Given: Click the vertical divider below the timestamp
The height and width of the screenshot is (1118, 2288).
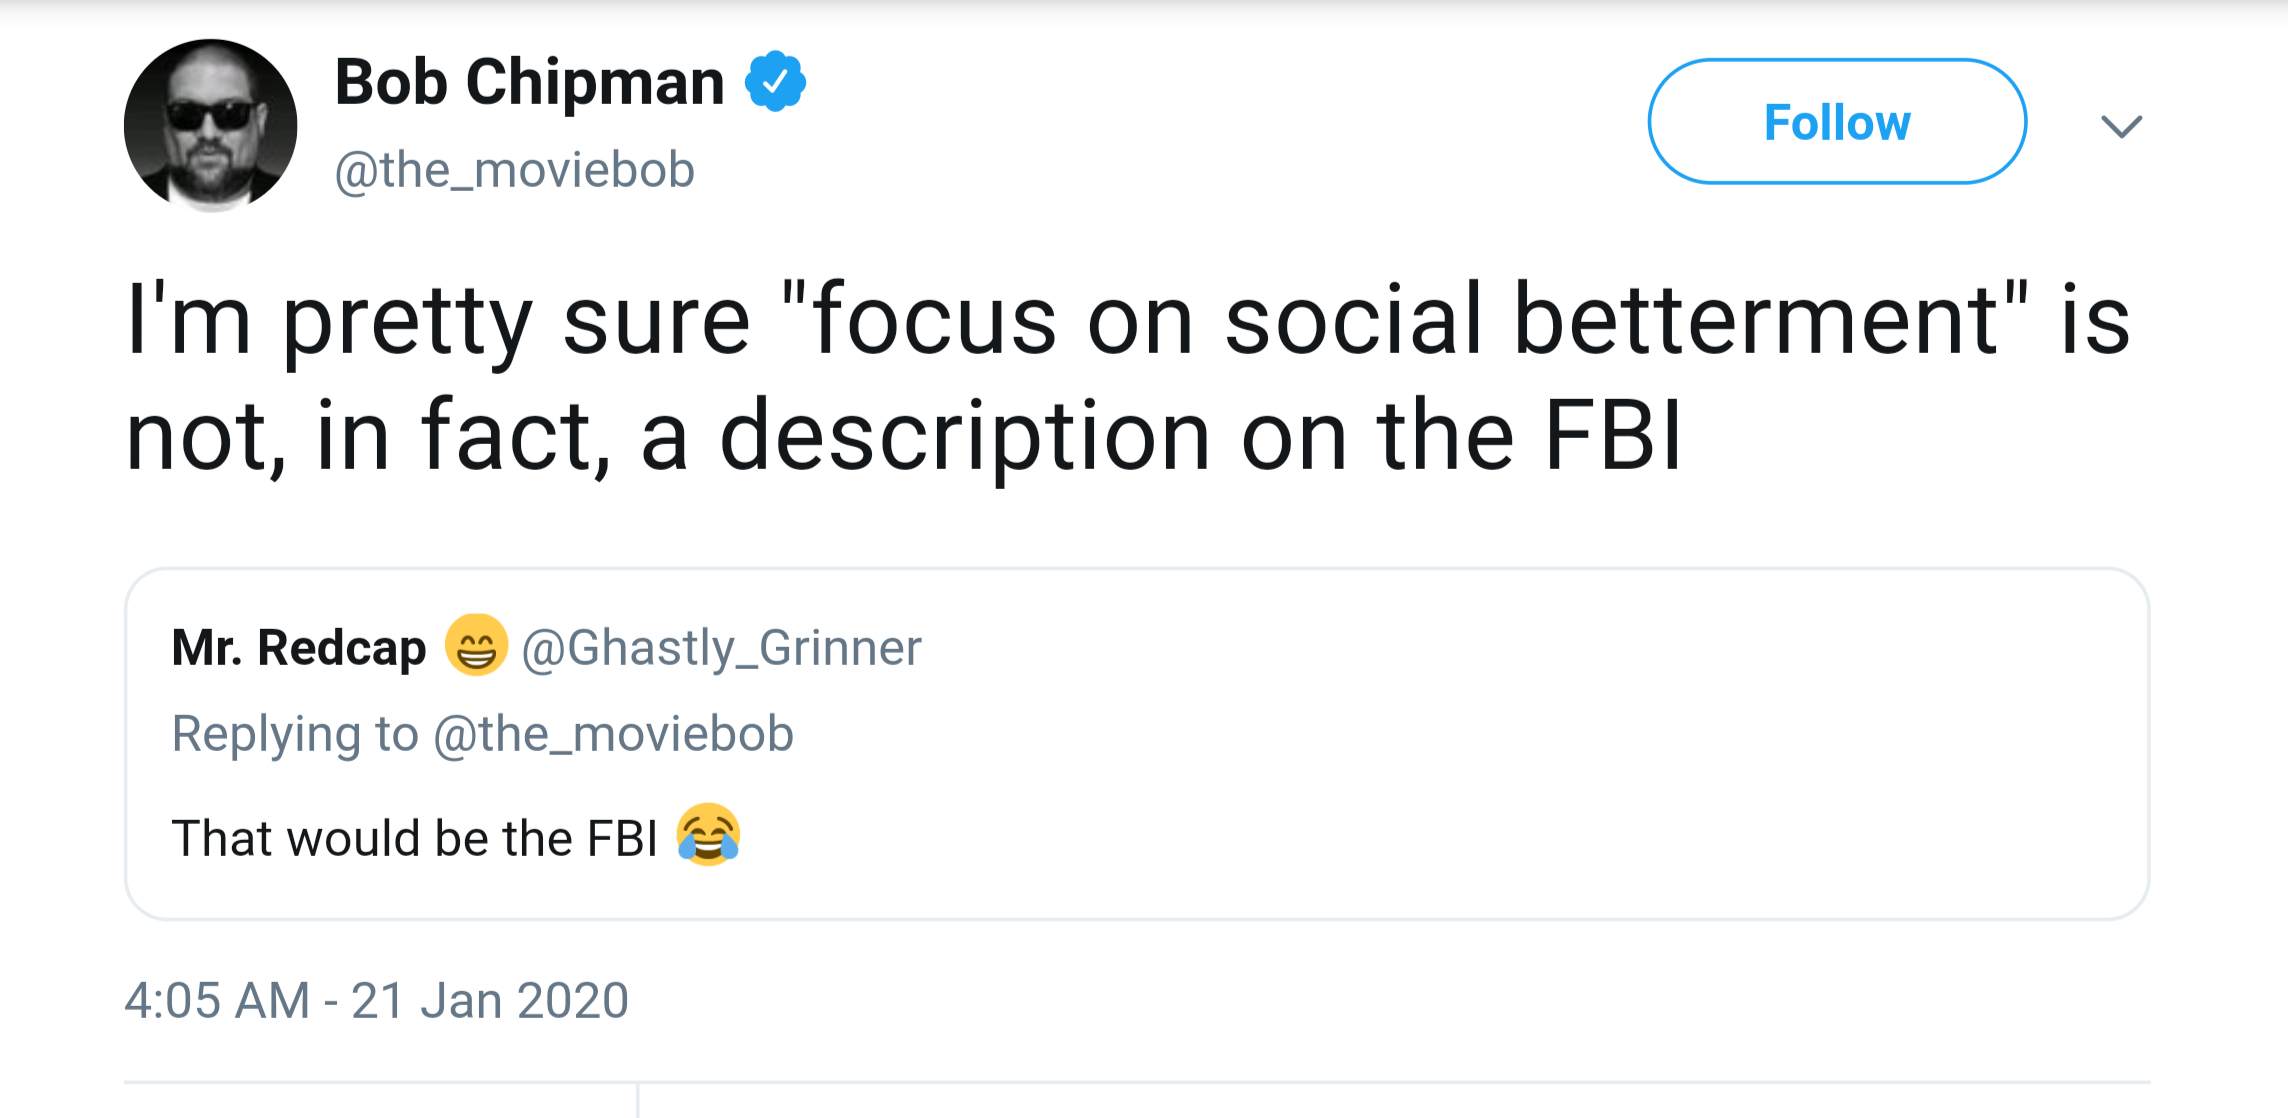Looking at the screenshot, I should coord(638,1100).
